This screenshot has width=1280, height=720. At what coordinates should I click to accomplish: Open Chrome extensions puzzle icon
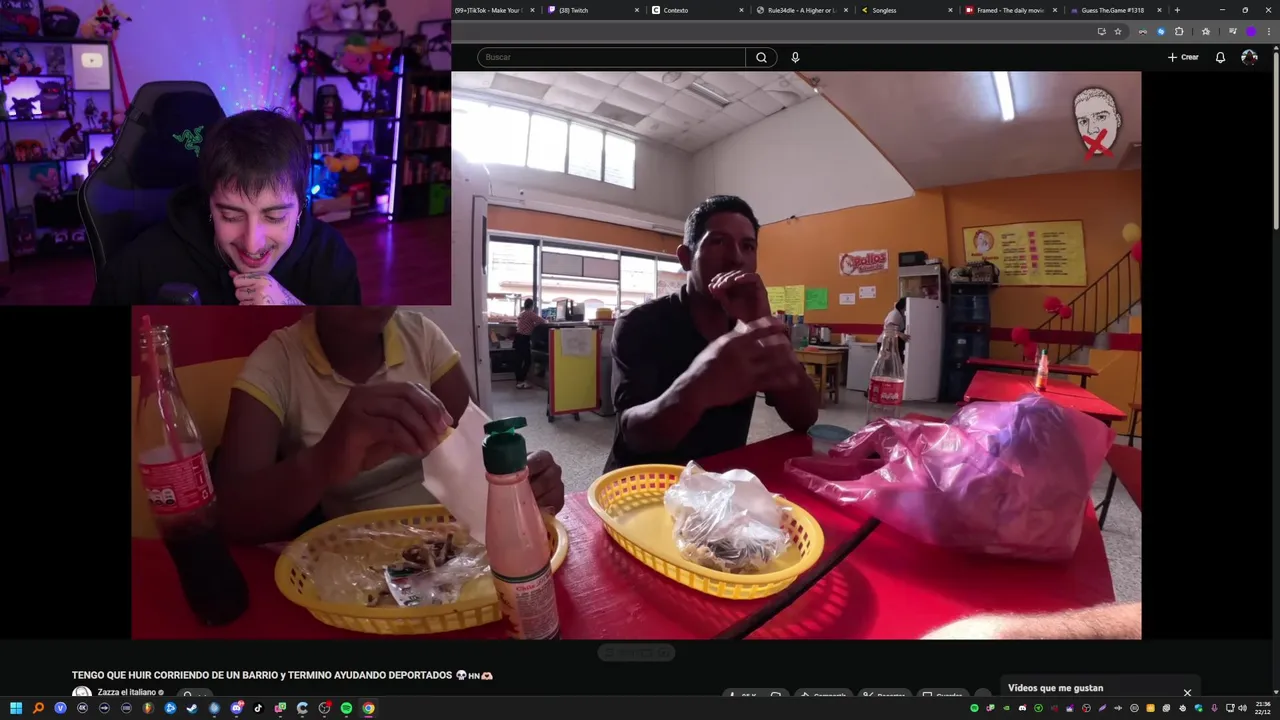pos(1179,31)
